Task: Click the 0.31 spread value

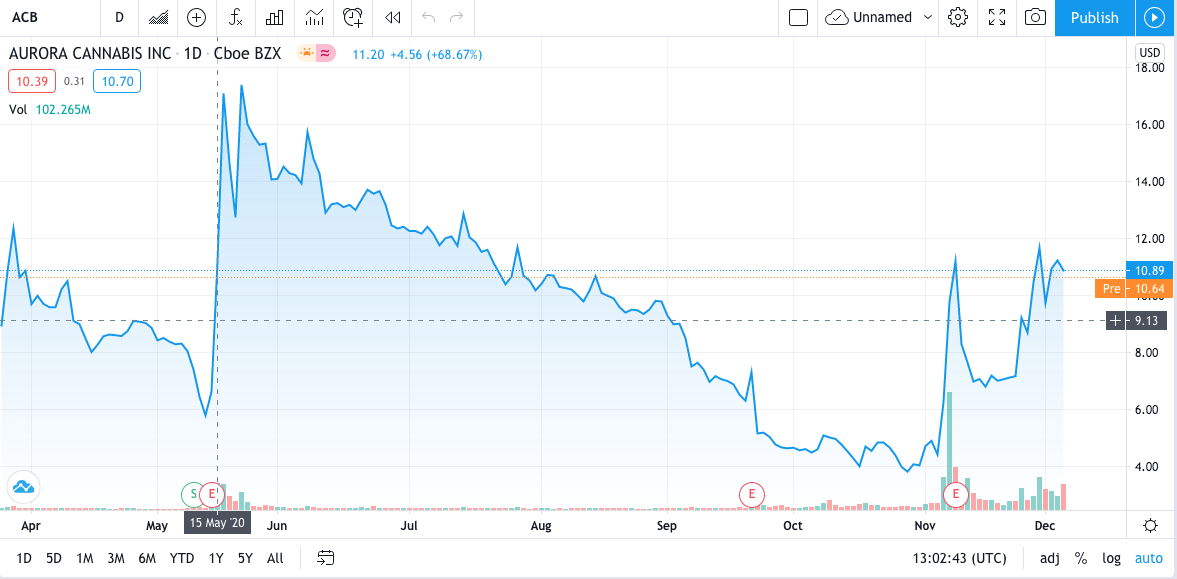Action: [74, 81]
